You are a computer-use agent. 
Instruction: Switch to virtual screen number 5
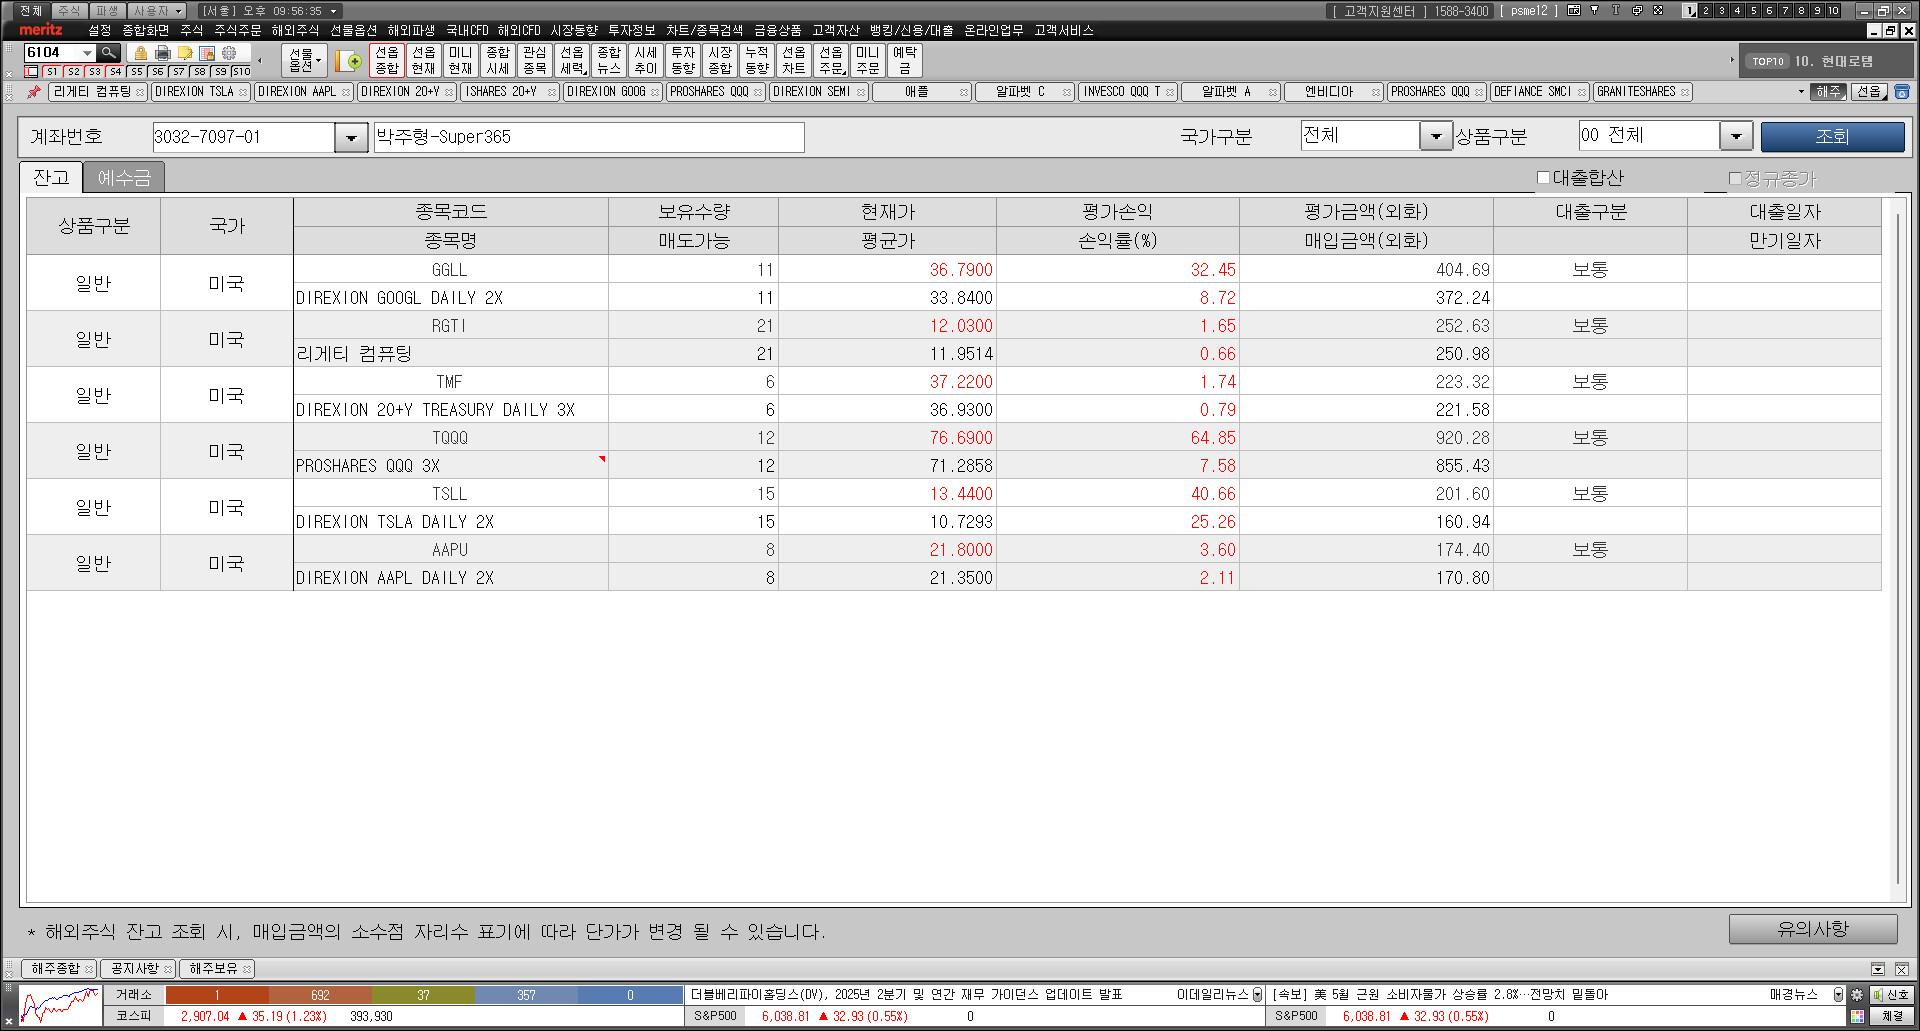coord(1753,11)
